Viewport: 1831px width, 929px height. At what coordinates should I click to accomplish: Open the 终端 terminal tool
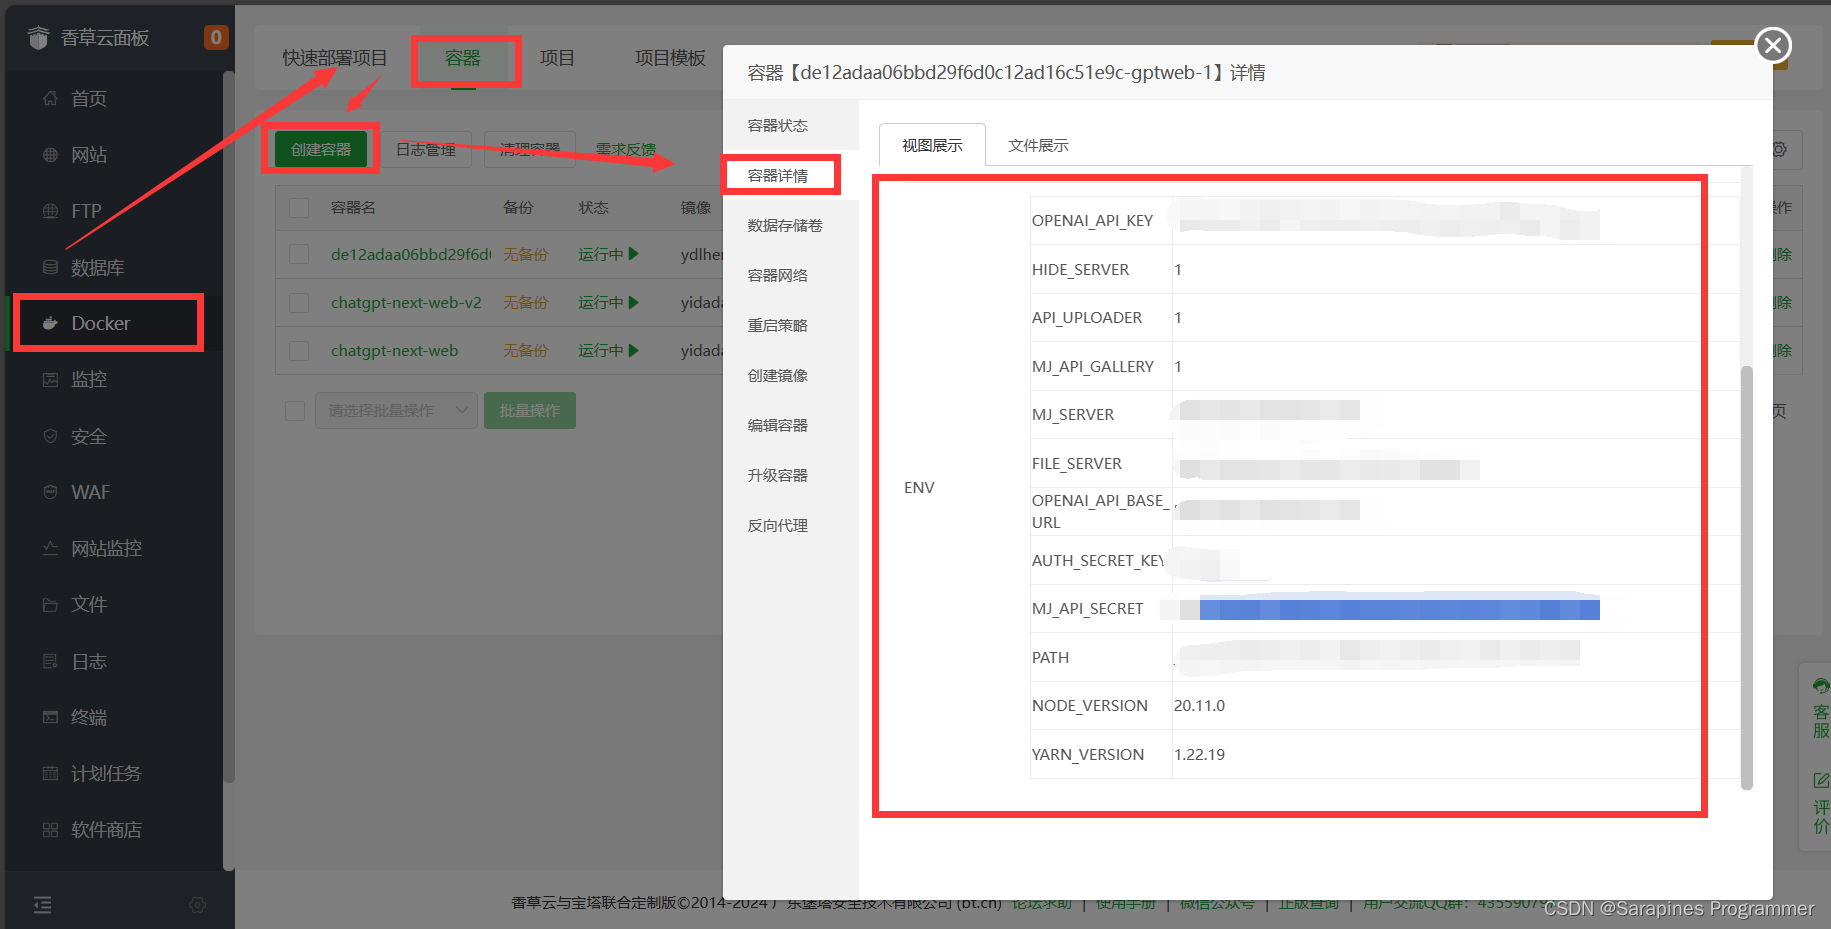click(88, 716)
